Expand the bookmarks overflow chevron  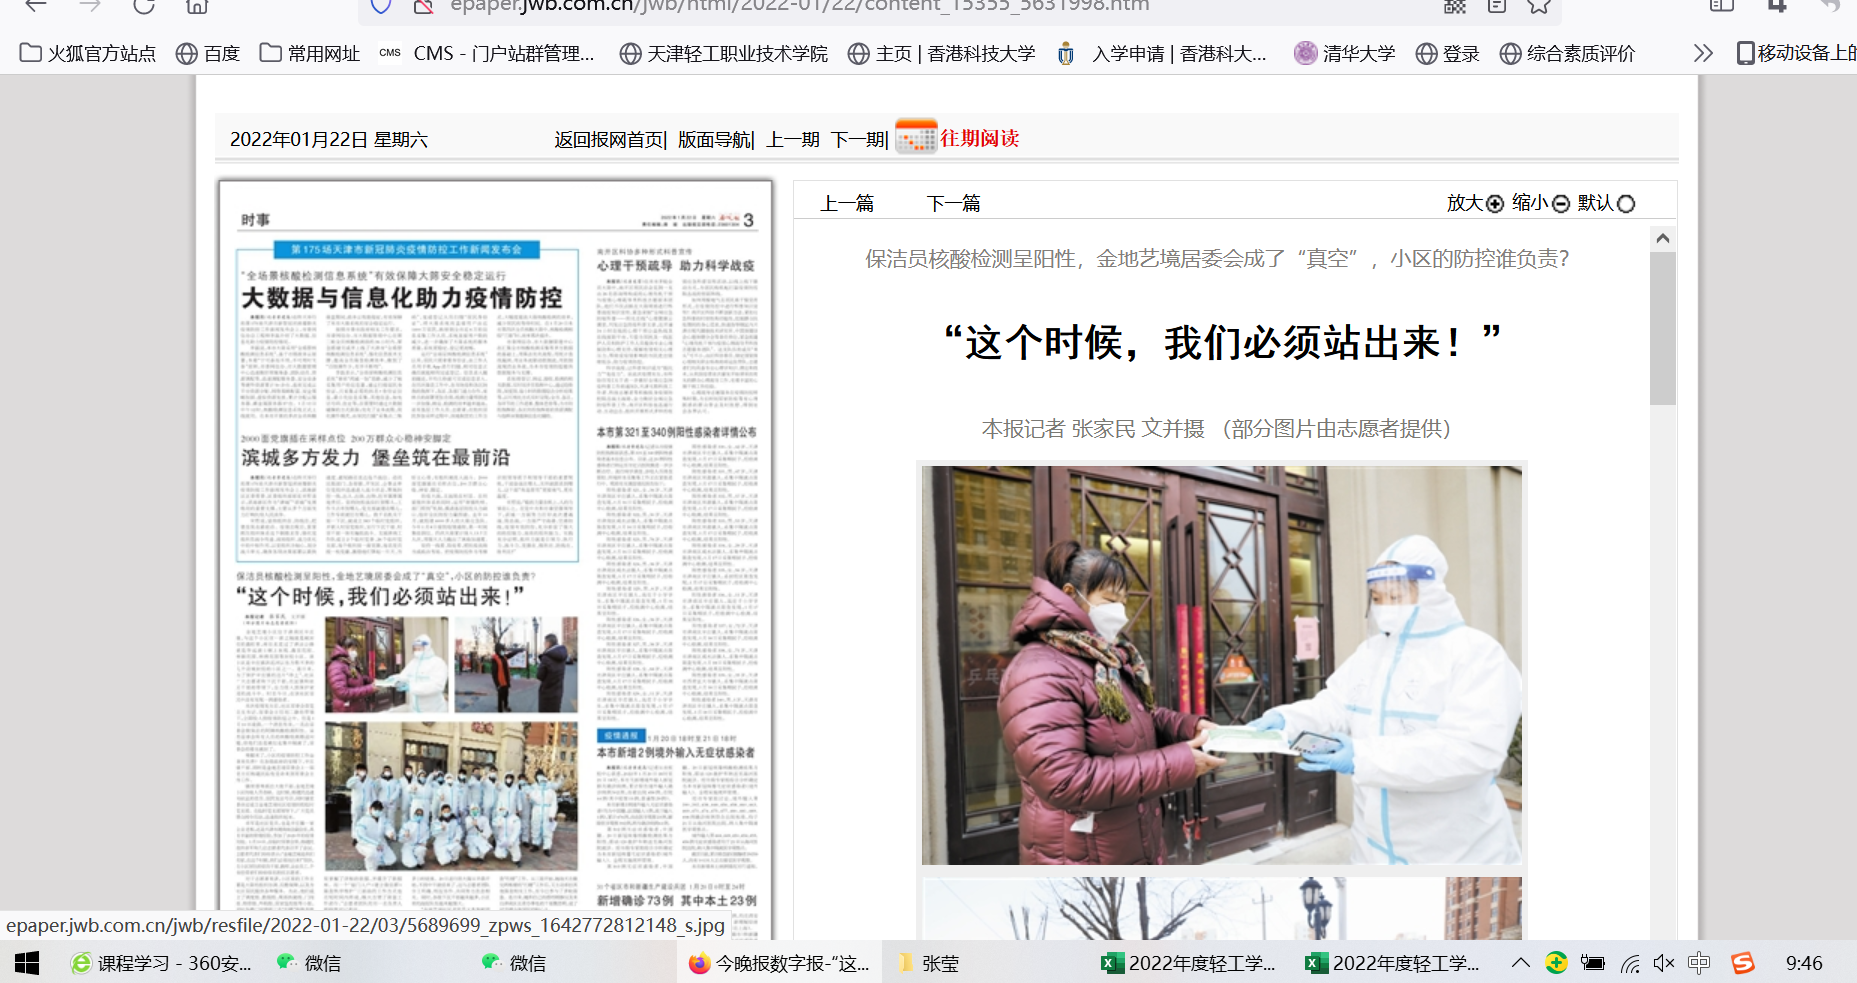click(x=1703, y=53)
